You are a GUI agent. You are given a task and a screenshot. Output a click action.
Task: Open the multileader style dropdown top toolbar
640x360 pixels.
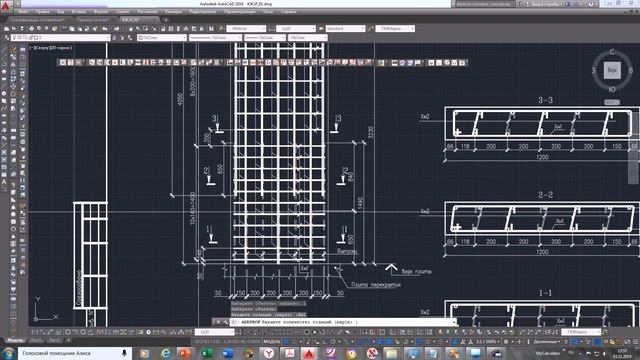[x=395, y=29]
